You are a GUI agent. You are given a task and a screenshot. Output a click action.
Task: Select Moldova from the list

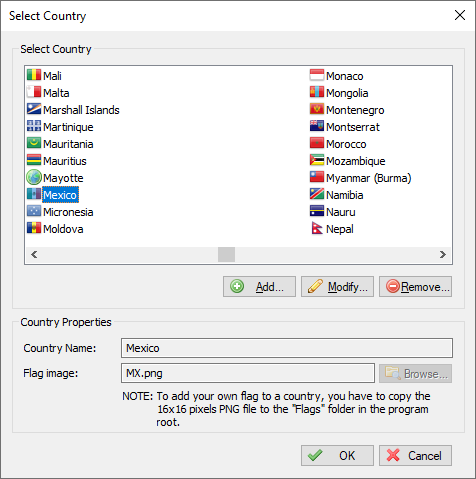coord(63,229)
